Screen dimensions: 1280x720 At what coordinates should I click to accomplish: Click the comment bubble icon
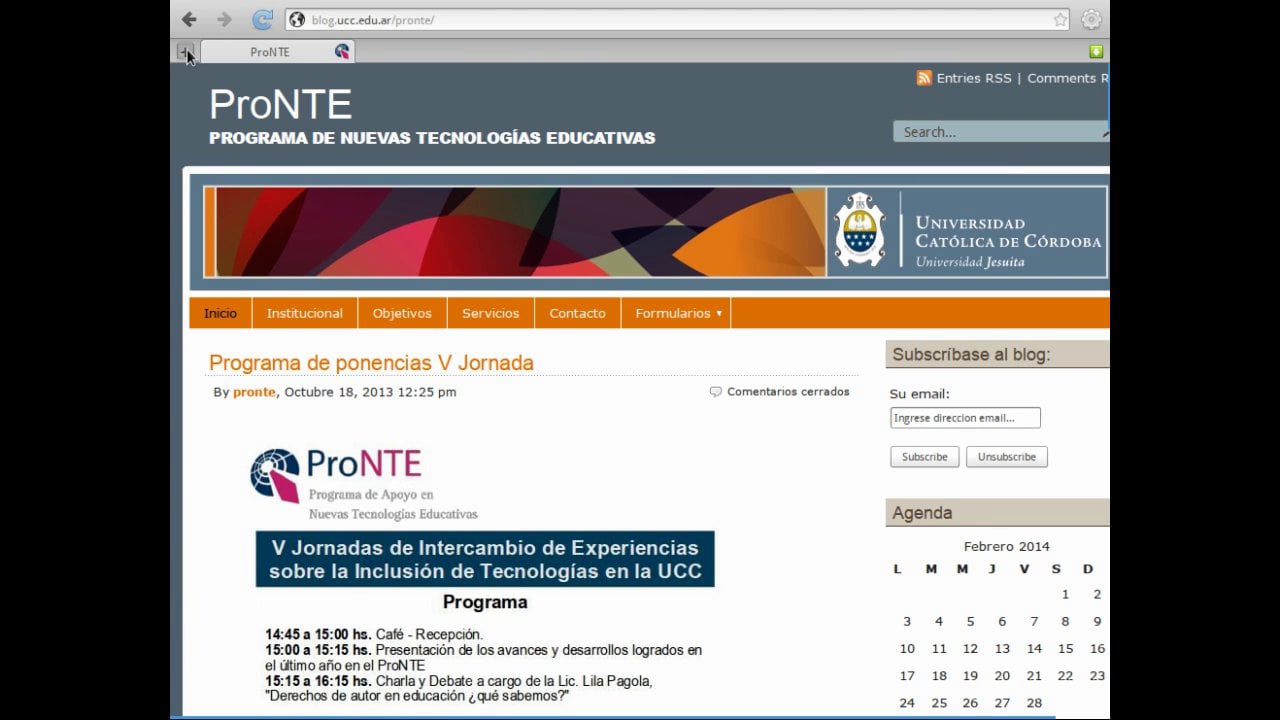pos(715,392)
